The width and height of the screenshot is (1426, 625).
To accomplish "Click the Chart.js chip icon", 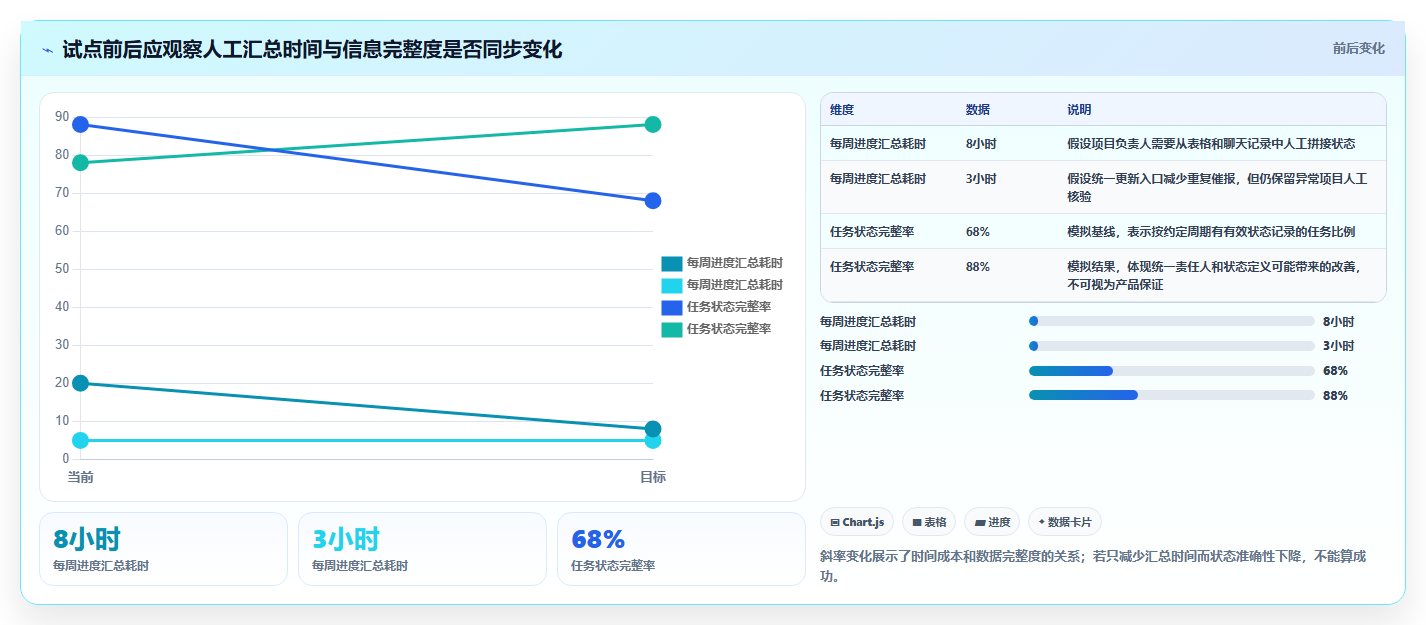I will 835,522.
